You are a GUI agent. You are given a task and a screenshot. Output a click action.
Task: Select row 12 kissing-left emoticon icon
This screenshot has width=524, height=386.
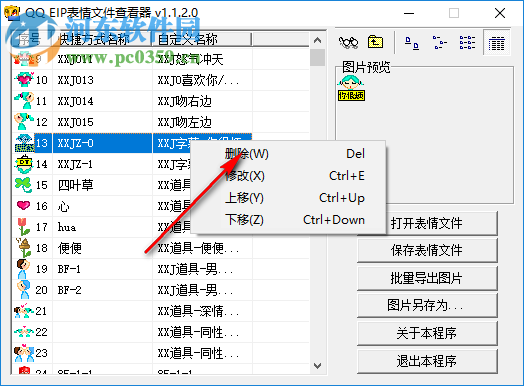click(23, 122)
